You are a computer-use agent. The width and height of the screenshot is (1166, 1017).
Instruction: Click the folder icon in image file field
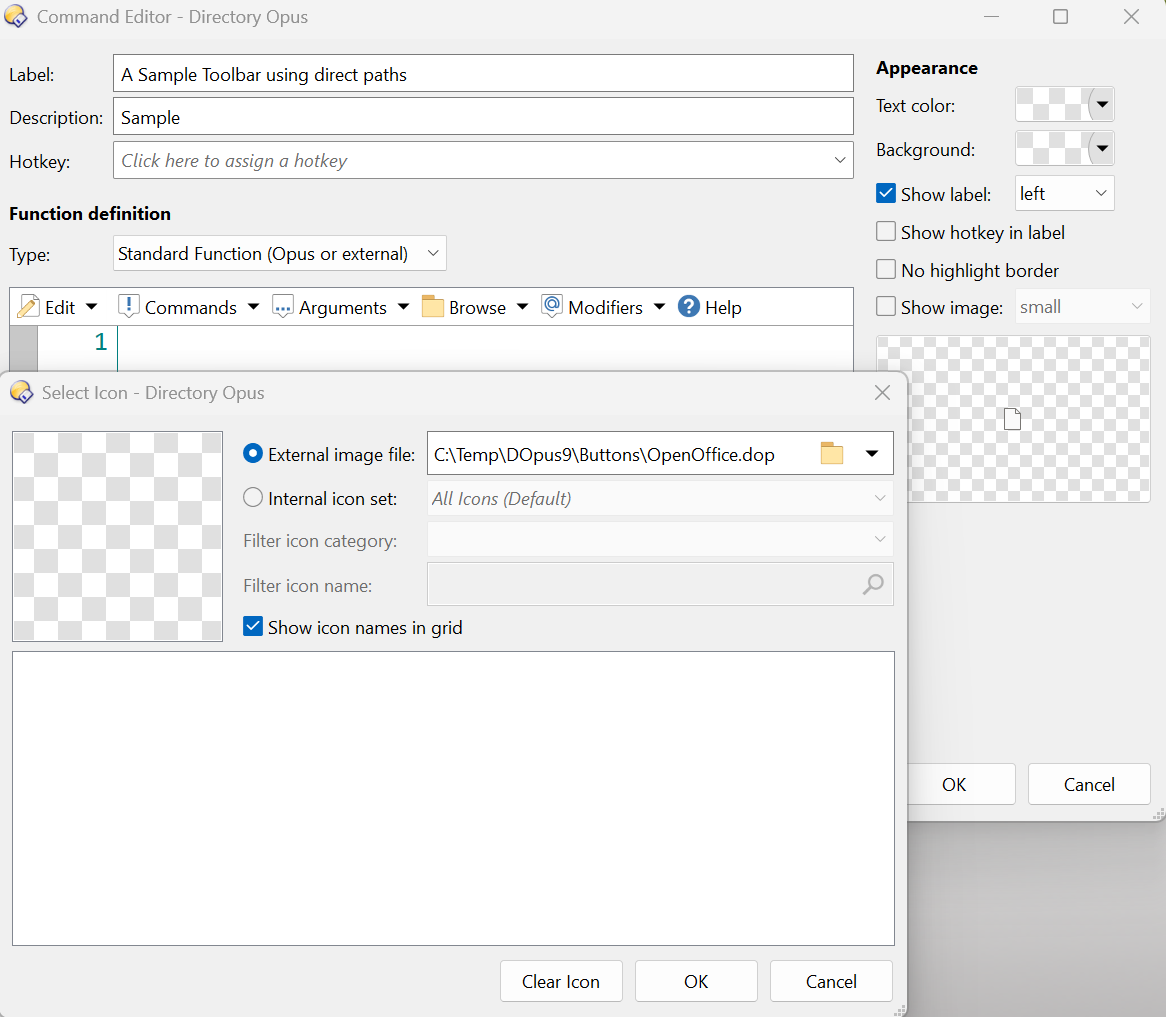click(832, 454)
